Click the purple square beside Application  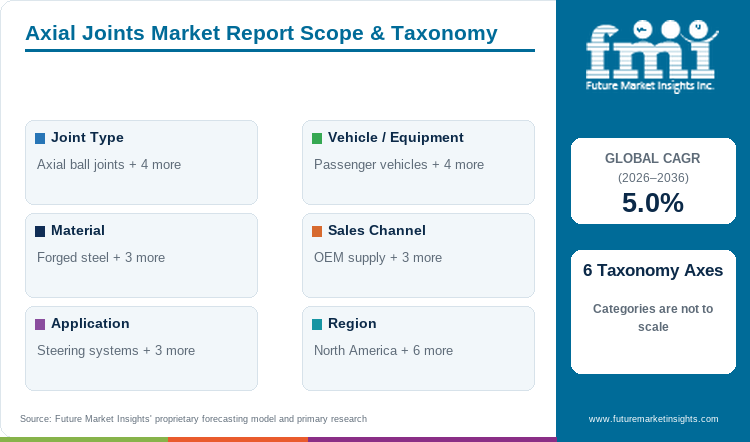[40, 324]
